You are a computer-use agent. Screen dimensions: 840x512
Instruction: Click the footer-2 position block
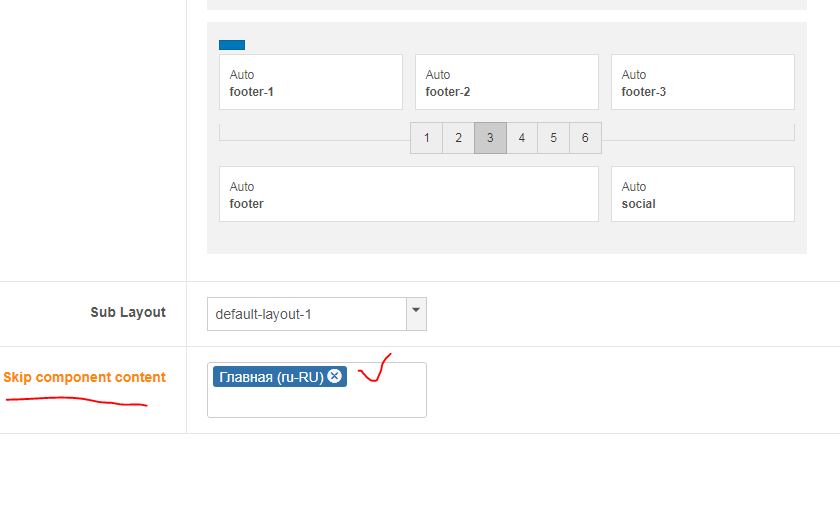coord(507,82)
